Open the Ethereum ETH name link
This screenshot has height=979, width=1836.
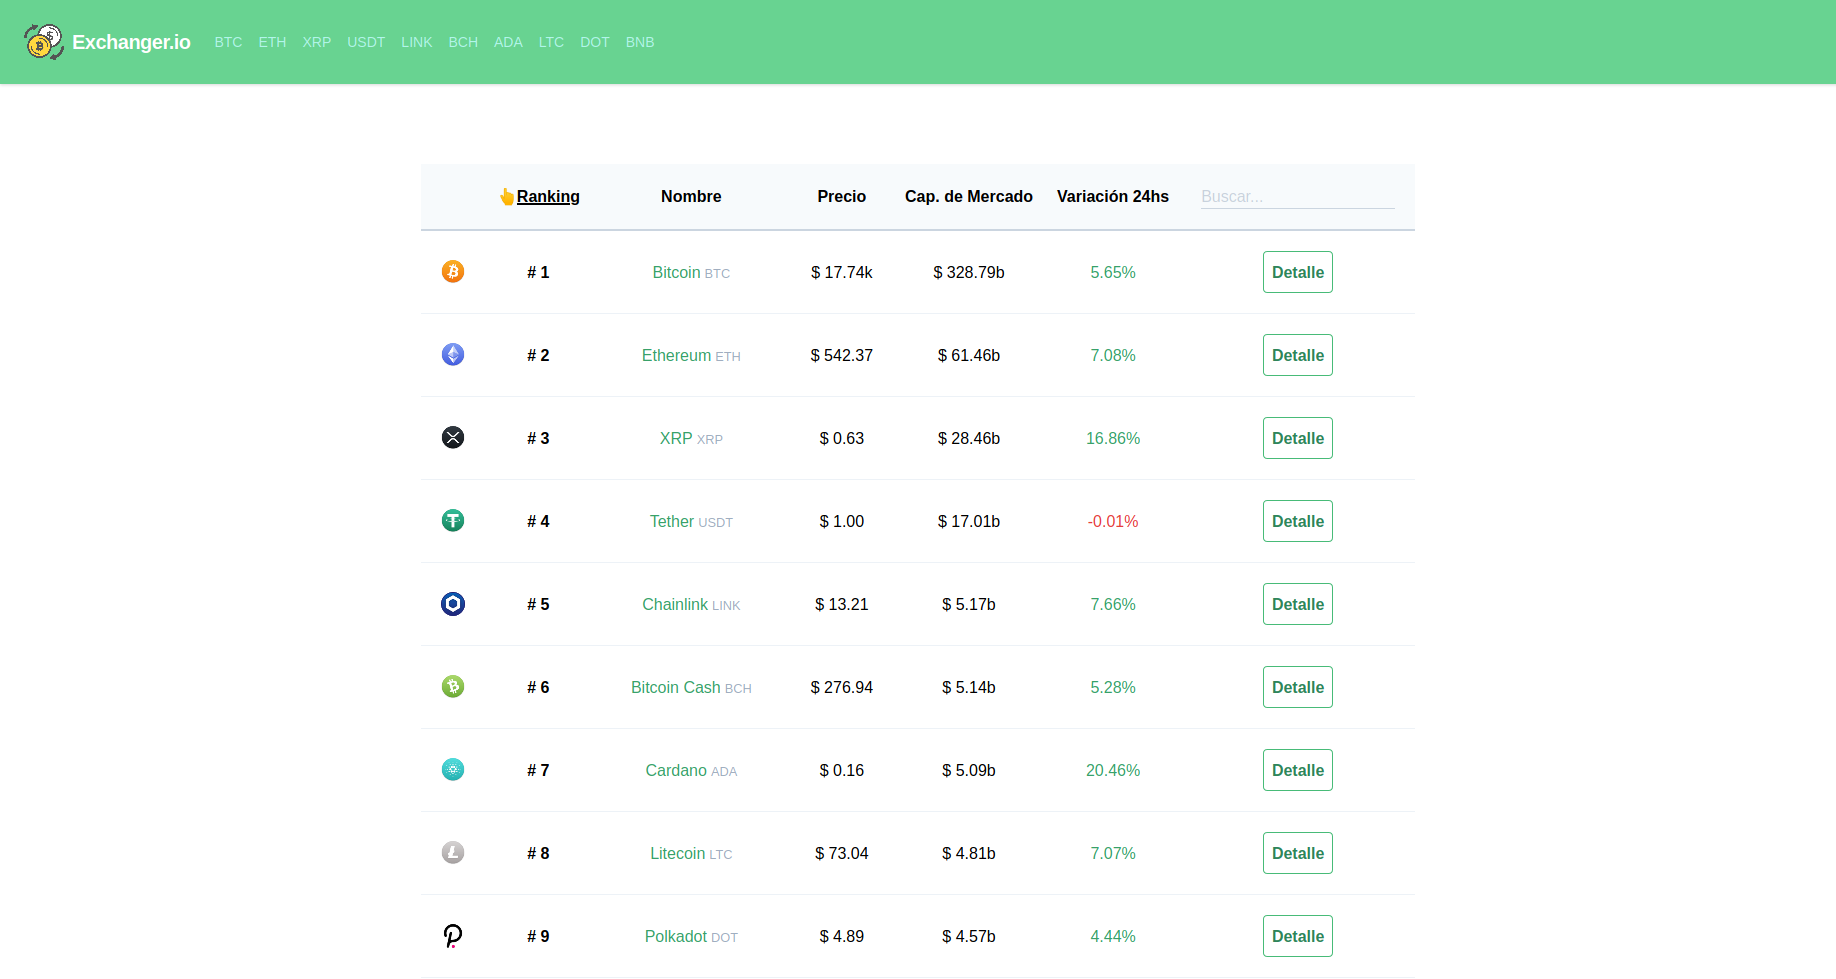coord(691,355)
